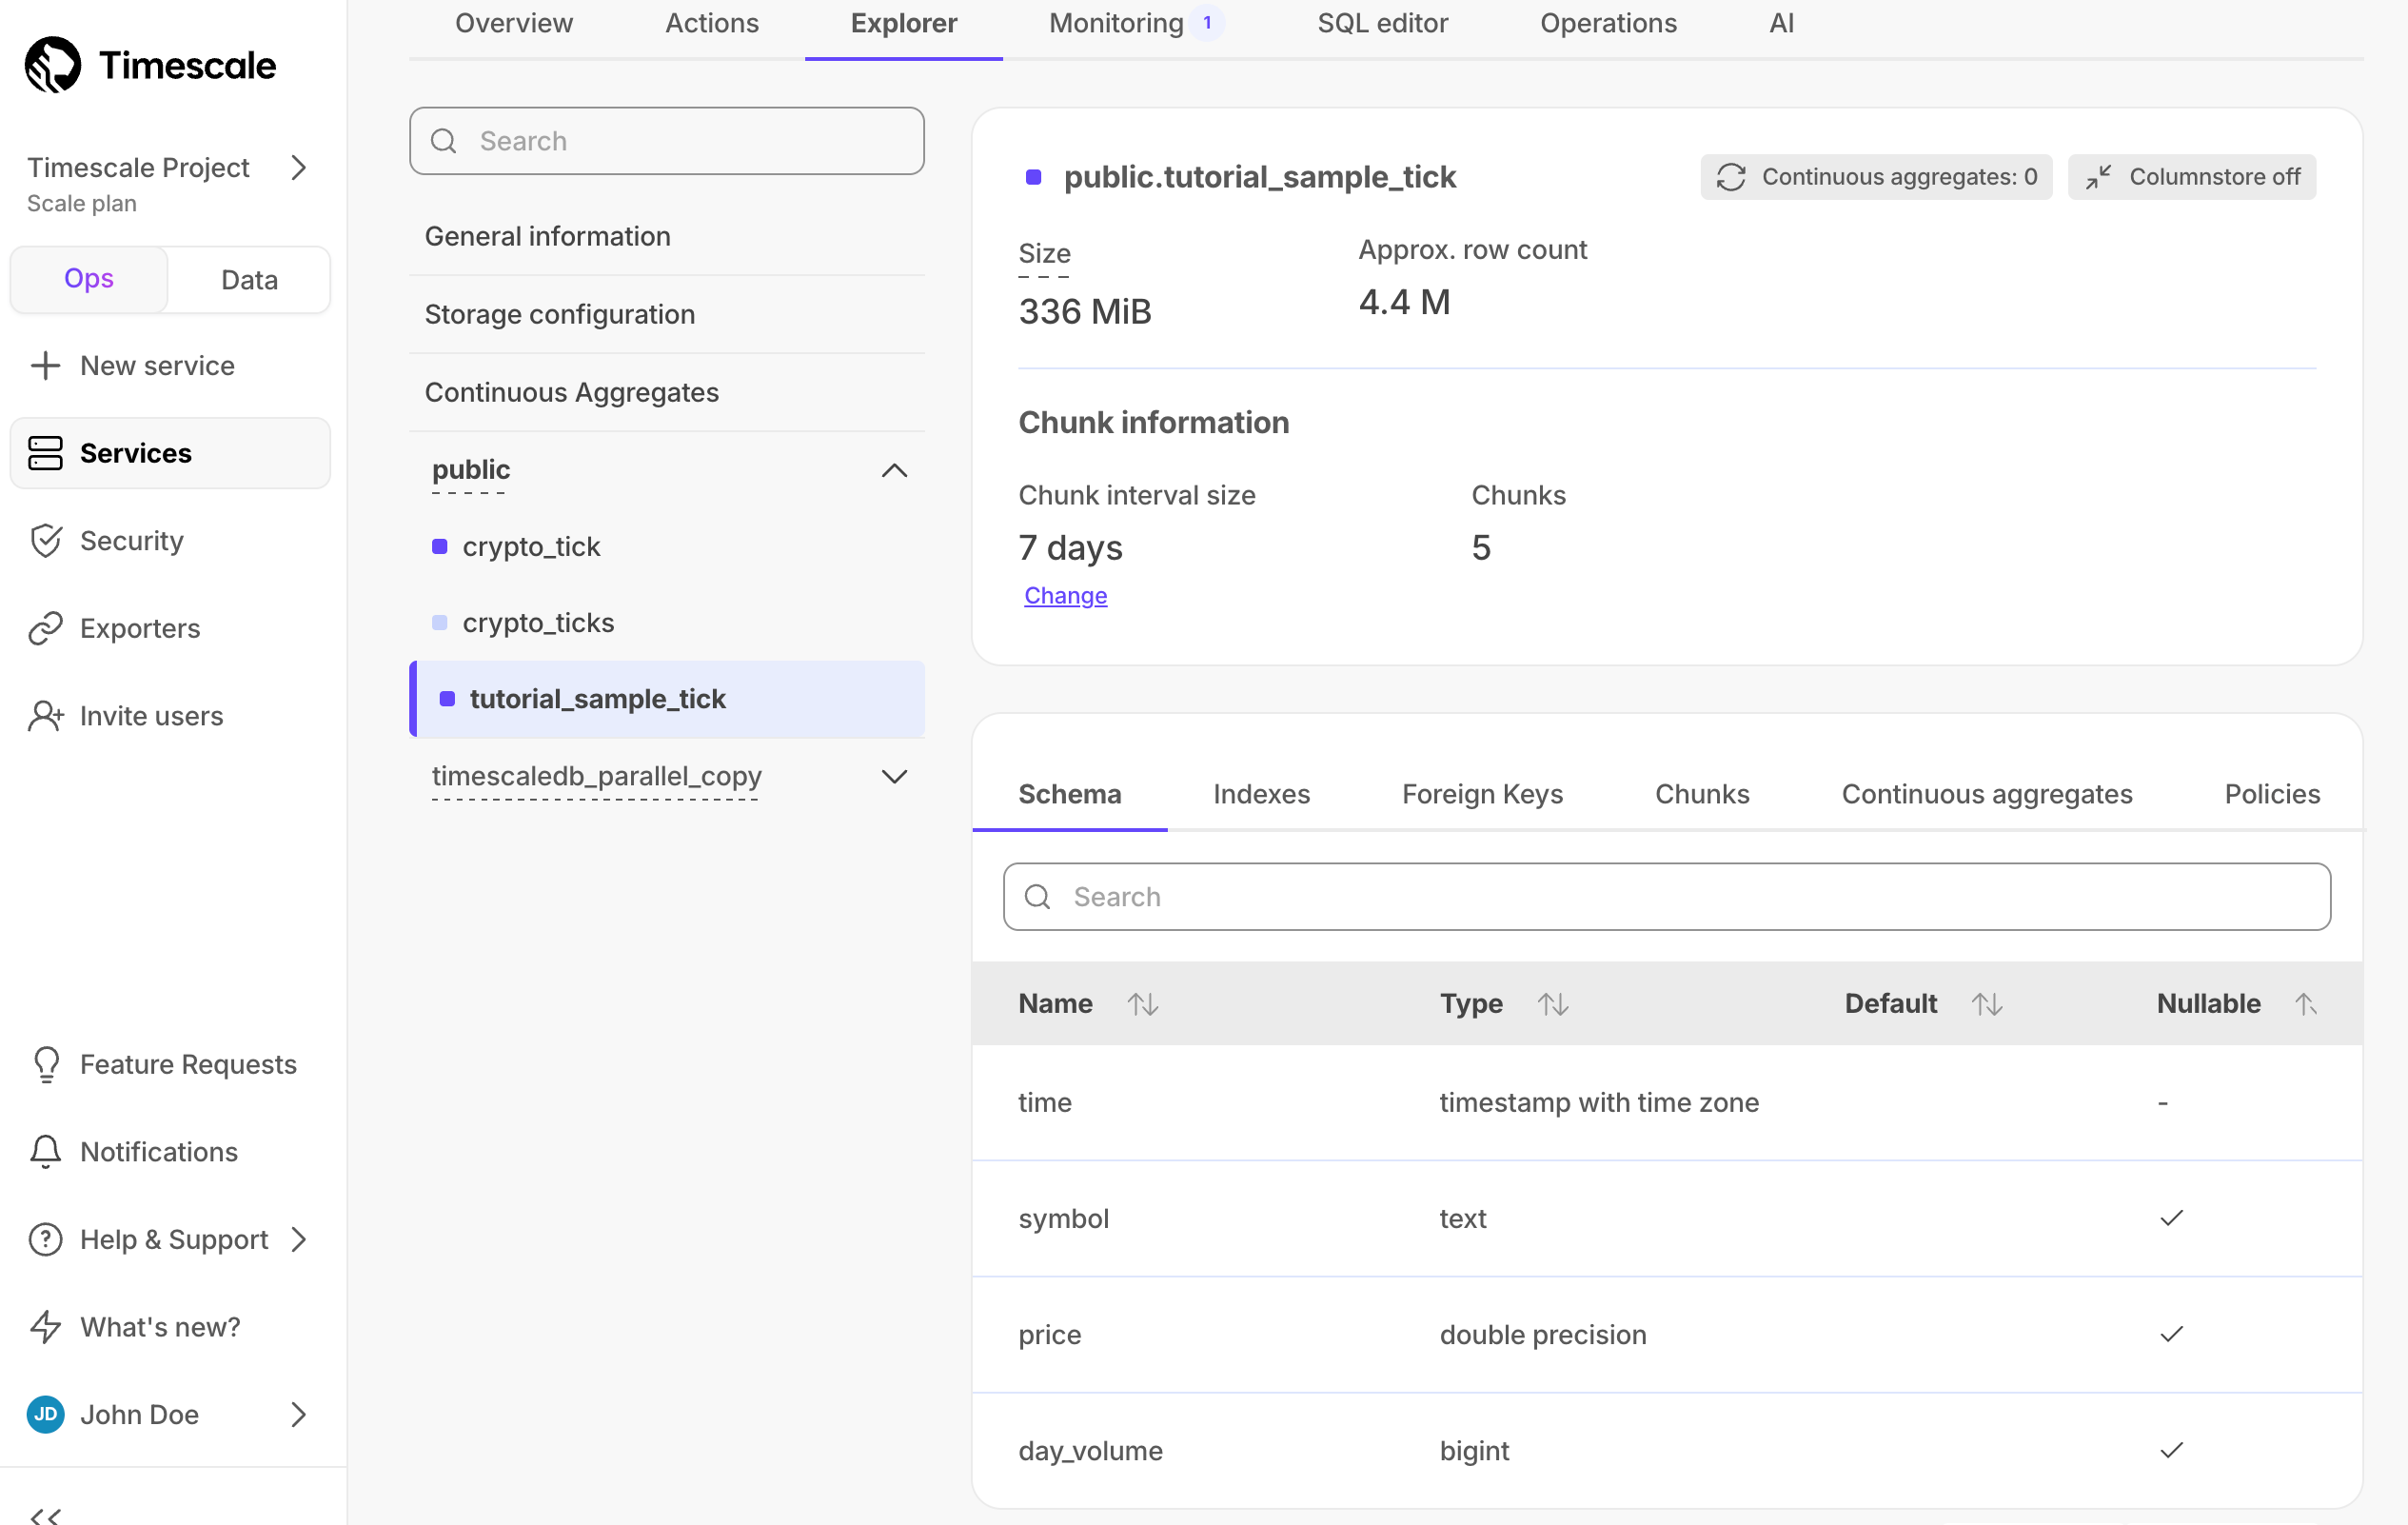Open the John Doe account chevron

click(298, 1414)
